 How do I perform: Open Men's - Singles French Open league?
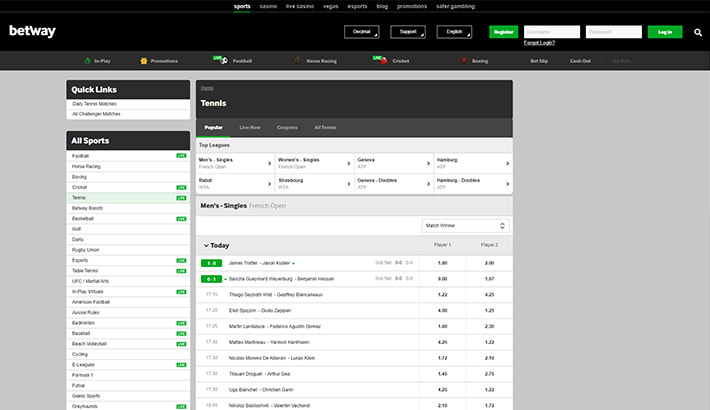[235, 163]
